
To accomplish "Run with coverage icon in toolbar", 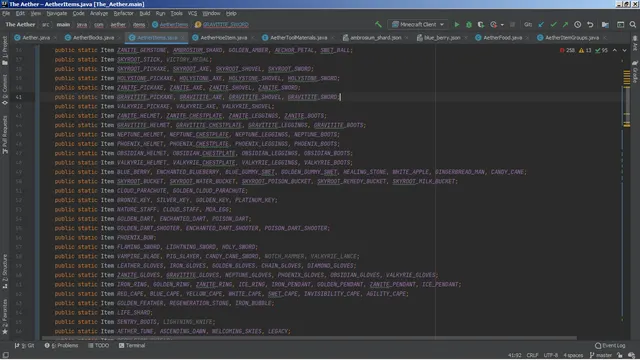I will click(x=481, y=24).
